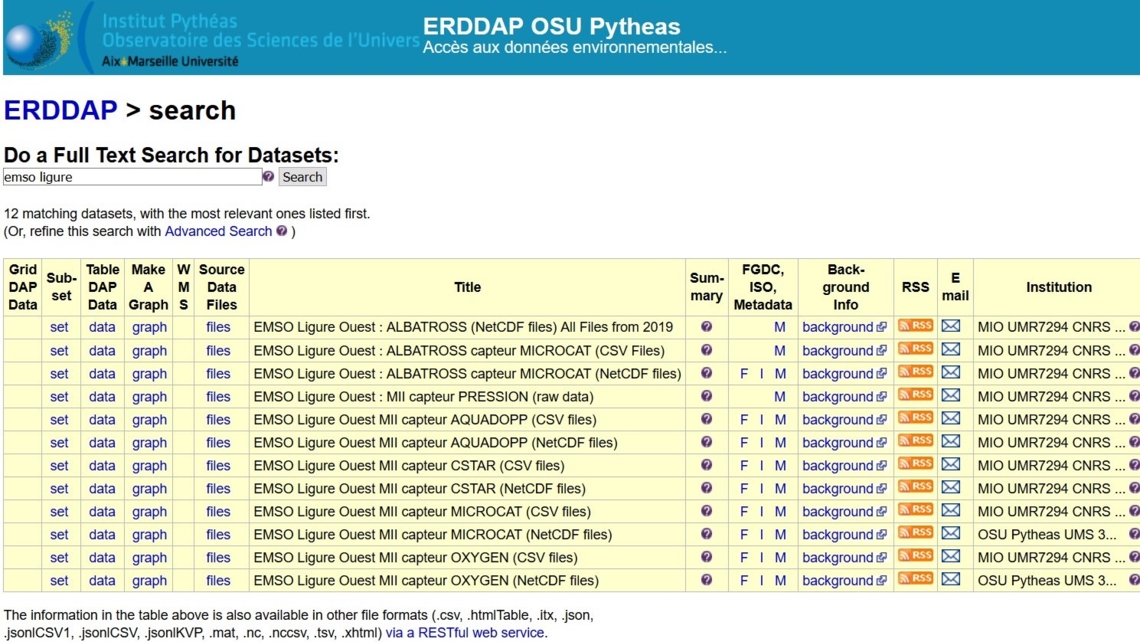Open RSS feed for ALBATROSS MICROCAT (NetCDF files)
This screenshot has width=1140, height=642.
pyautogui.click(x=915, y=372)
